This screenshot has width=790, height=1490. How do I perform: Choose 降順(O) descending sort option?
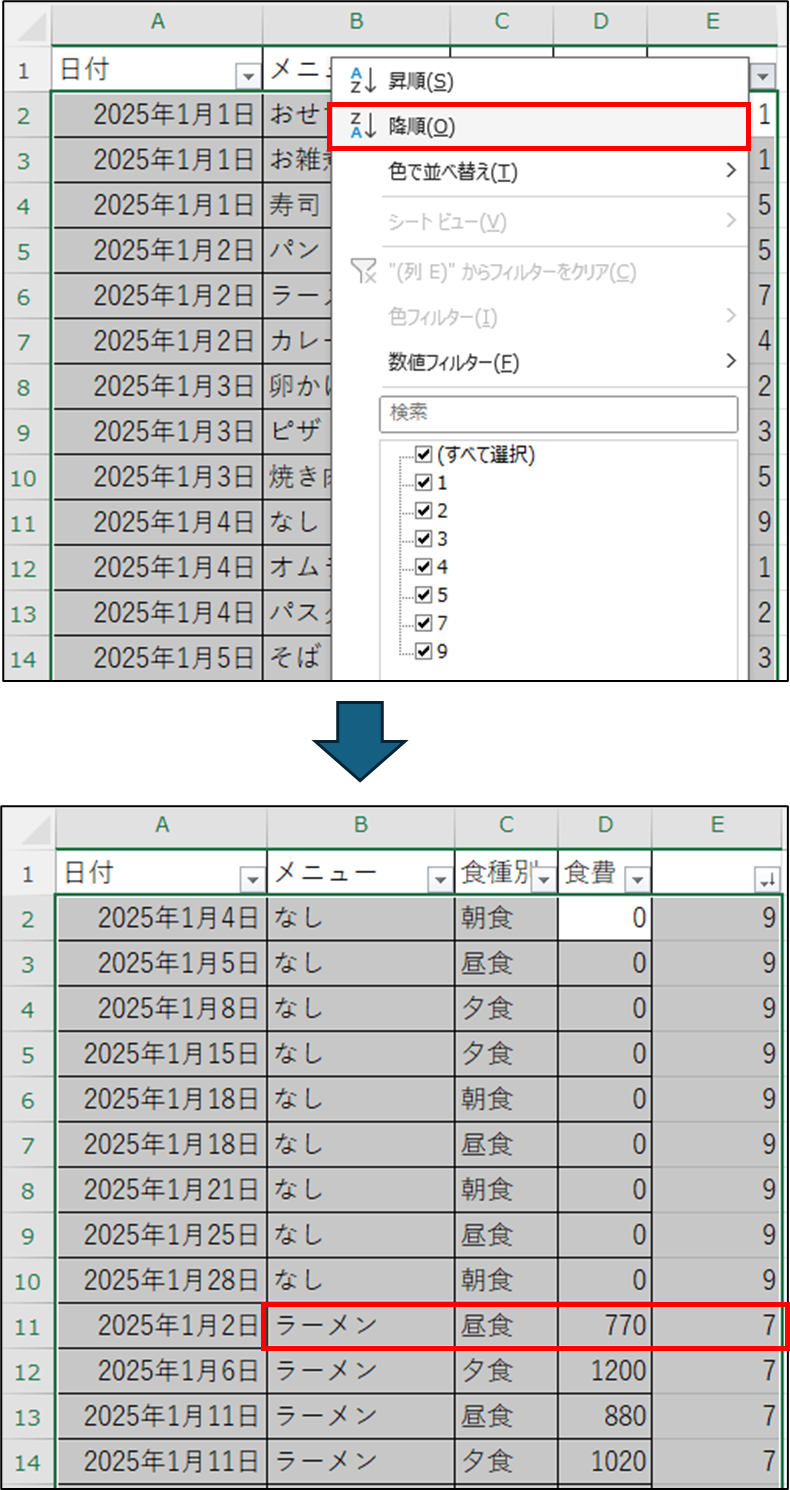[538, 126]
